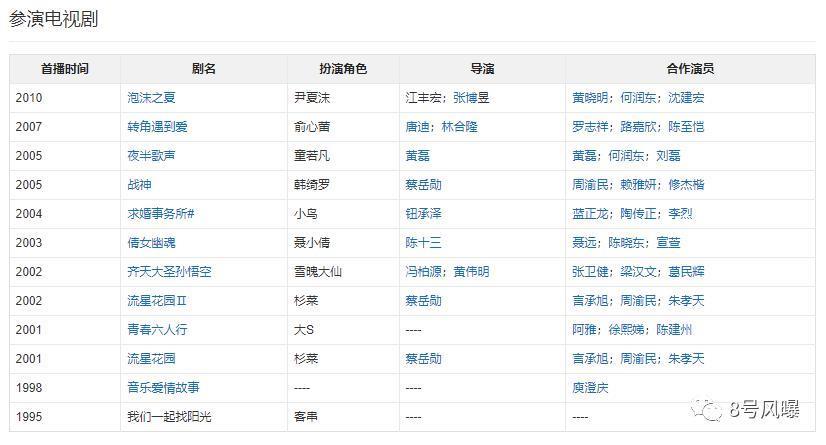
Task: Click co-star 沈建宏 link
Action: 686,97
